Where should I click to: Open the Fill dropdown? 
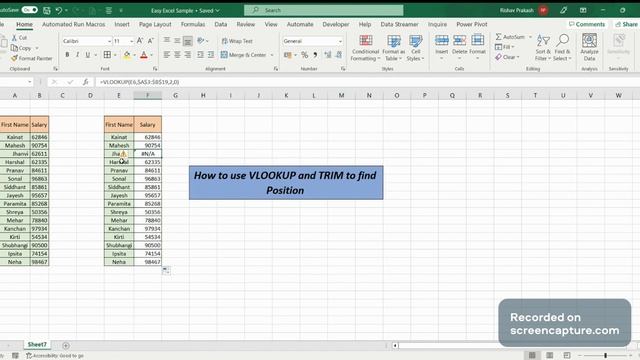point(504,47)
